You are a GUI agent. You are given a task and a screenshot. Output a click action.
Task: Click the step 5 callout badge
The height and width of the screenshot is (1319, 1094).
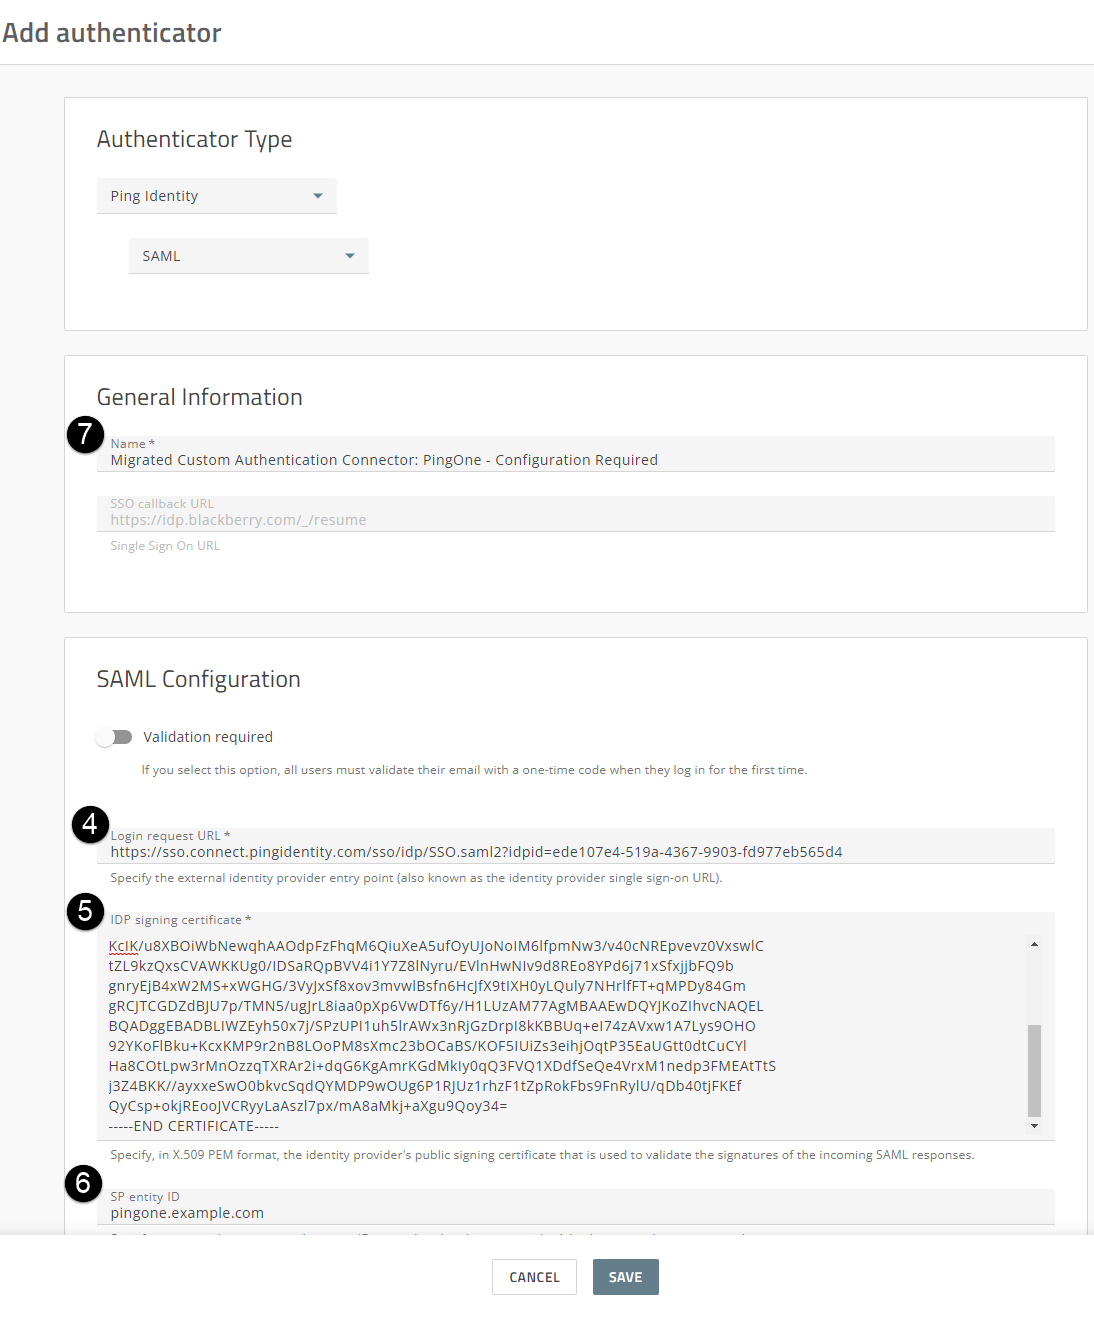coord(86,911)
